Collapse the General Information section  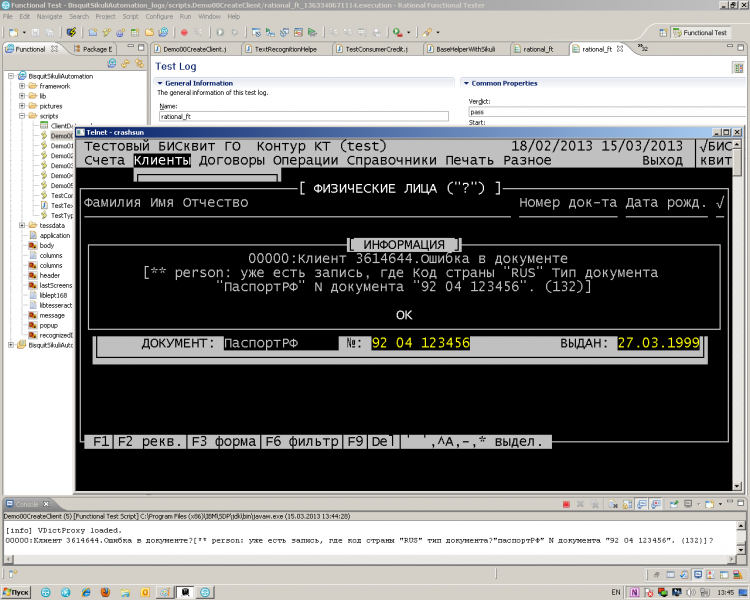[x=160, y=83]
